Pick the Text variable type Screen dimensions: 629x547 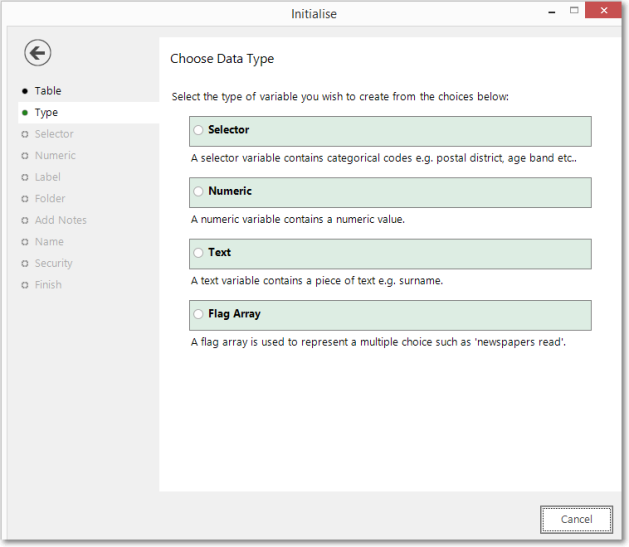click(390, 254)
